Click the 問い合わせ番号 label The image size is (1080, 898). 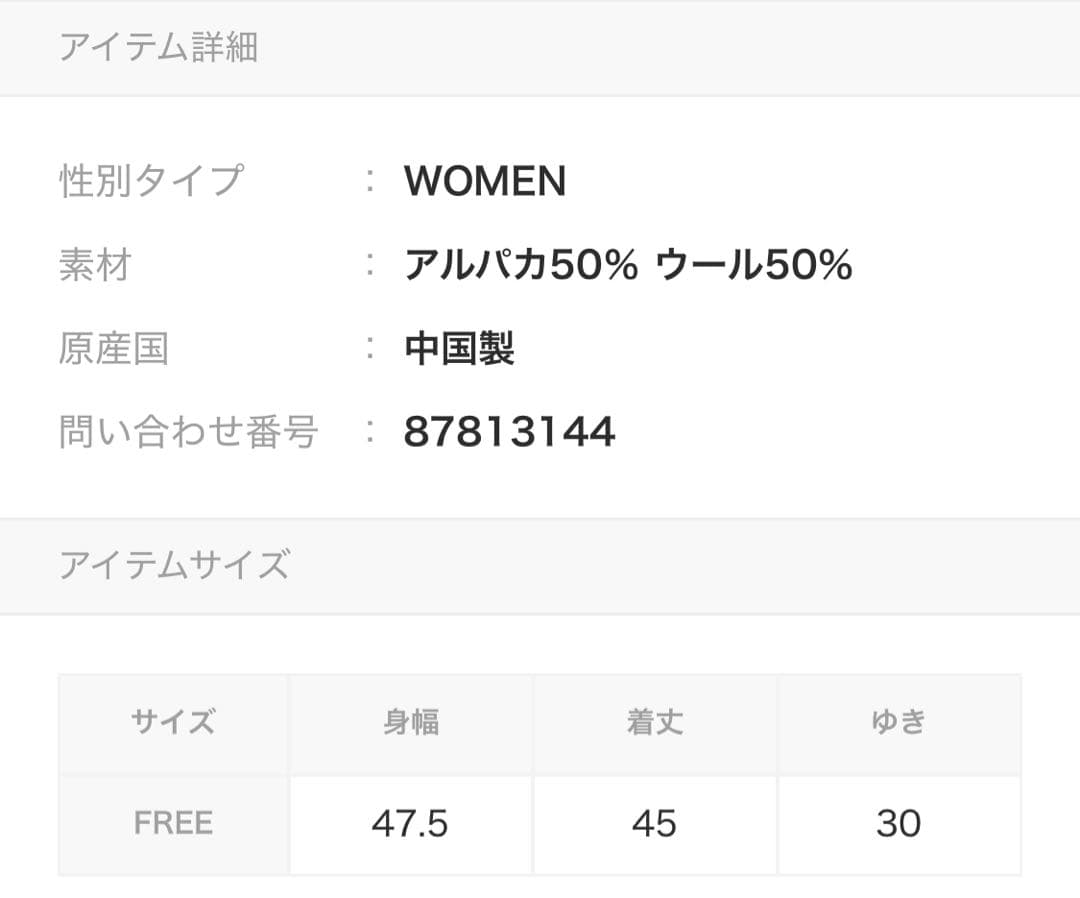click(x=188, y=432)
